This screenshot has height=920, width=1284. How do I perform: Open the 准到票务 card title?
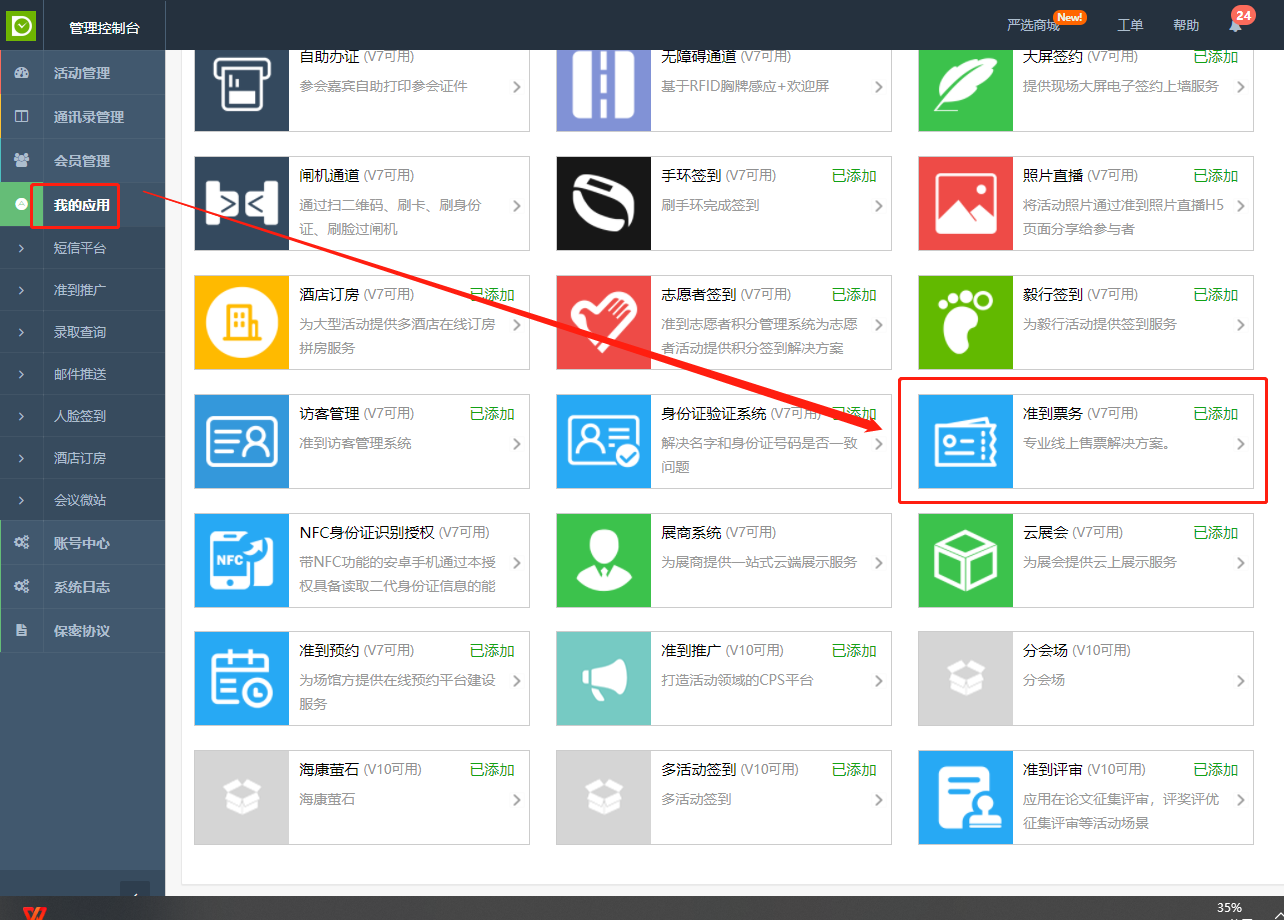coord(1052,413)
